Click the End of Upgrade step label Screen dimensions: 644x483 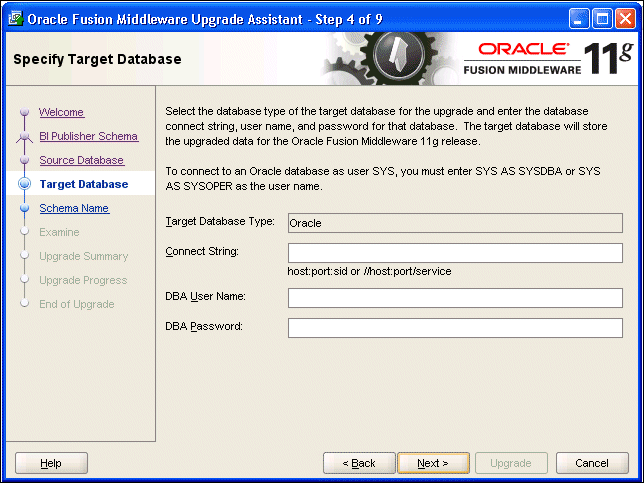[77, 304]
